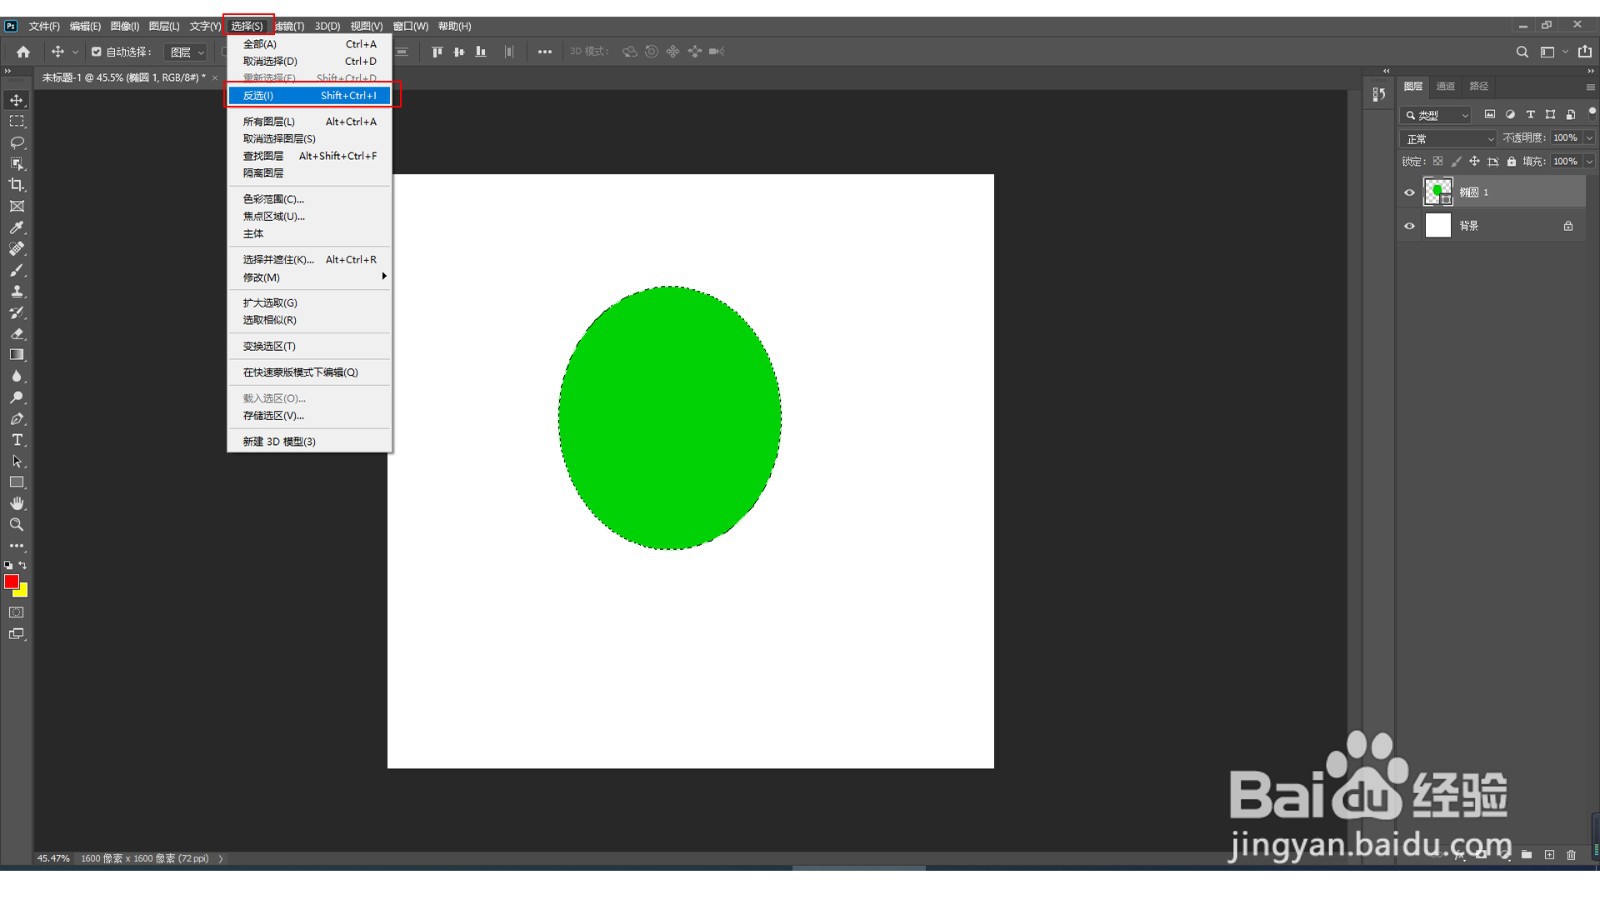This screenshot has height=900, width=1600.
Task: Select the Rectangle shape tool
Action: (x=17, y=482)
